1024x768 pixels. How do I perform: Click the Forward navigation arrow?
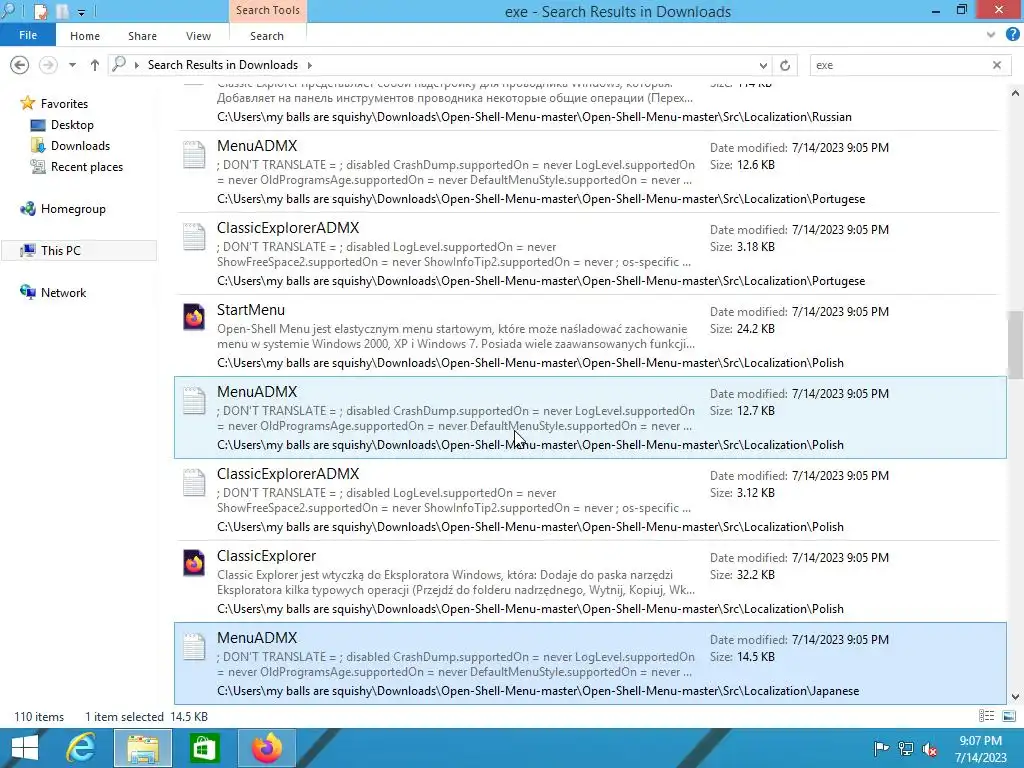click(x=48, y=65)
